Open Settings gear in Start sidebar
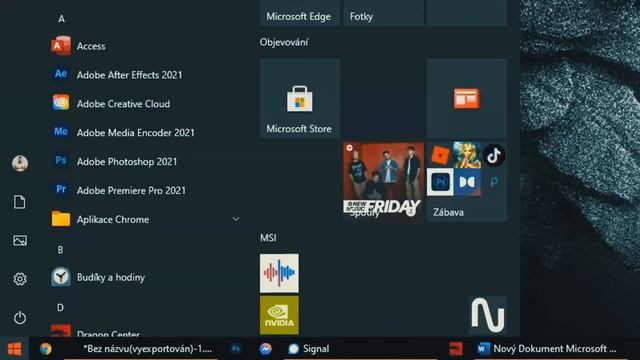 (x=20, y=279)
